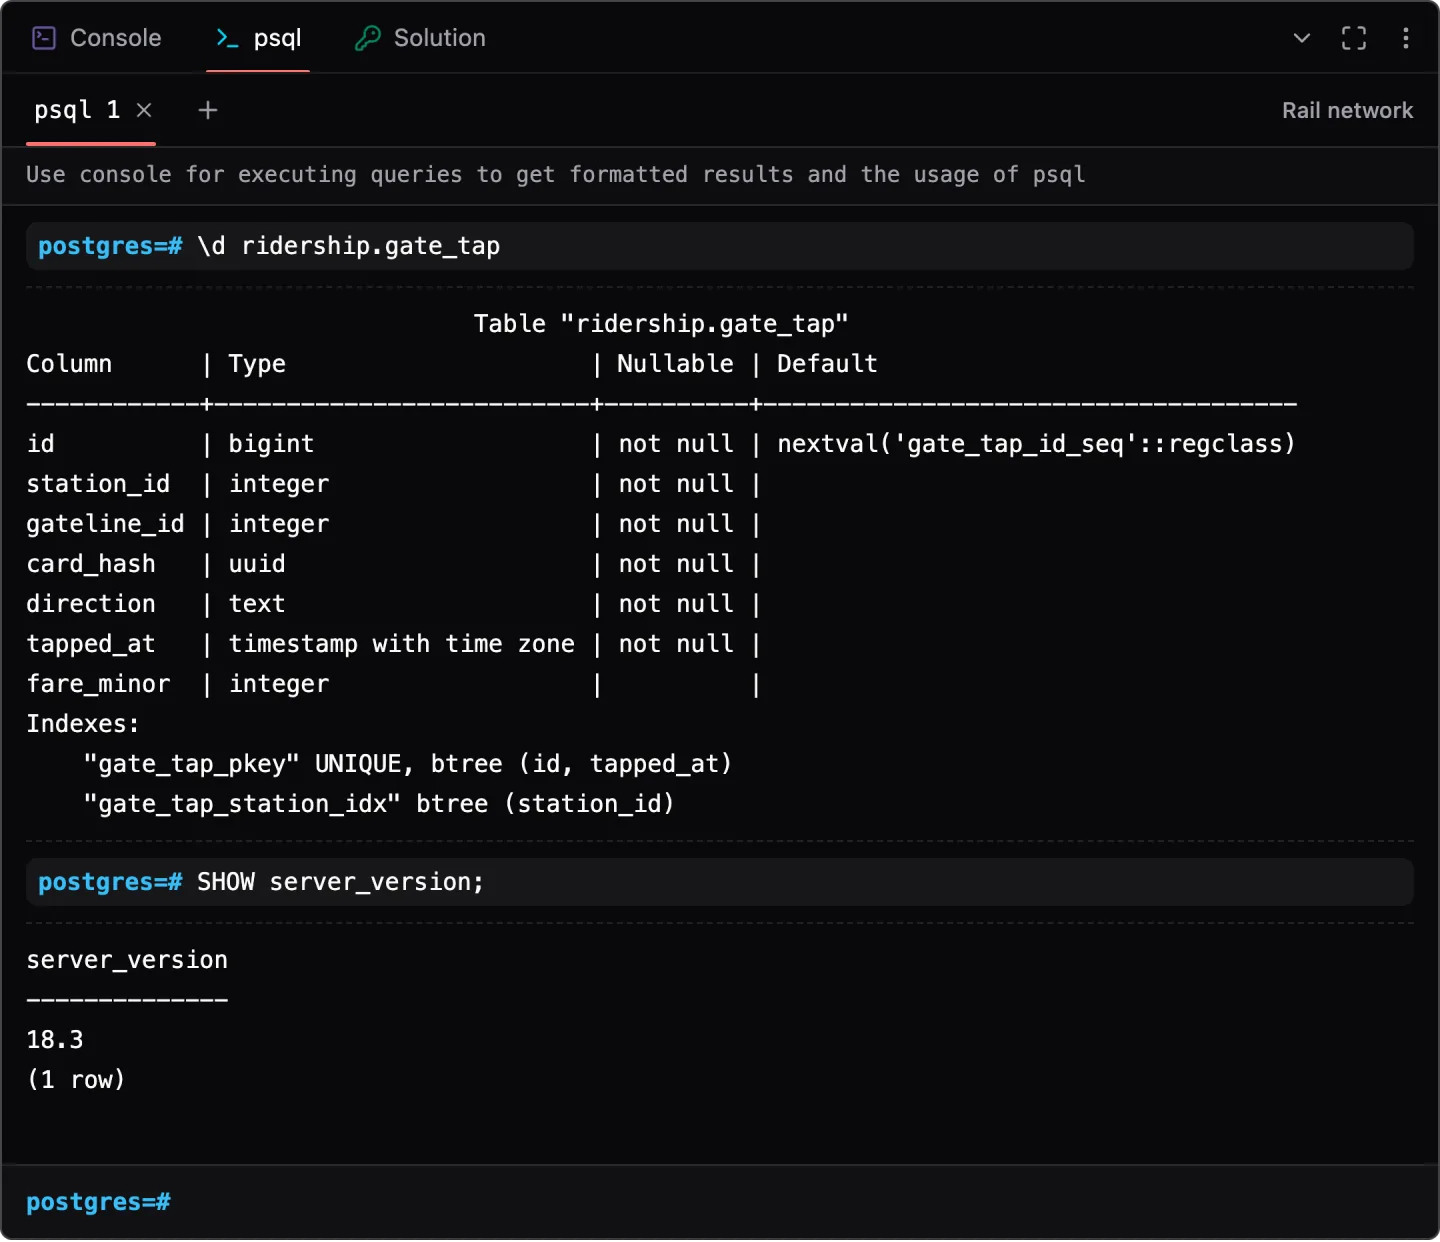
Task: Click the table title "ridership.gate_tap"
Action: coord(661,324)
